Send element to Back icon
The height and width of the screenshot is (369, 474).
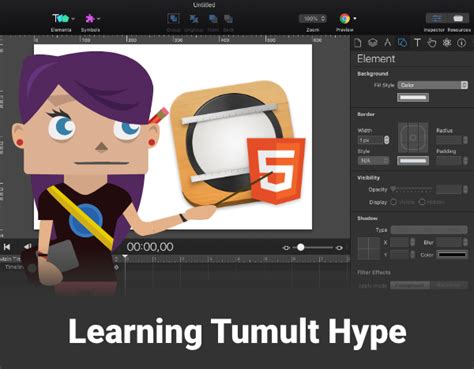228,19
